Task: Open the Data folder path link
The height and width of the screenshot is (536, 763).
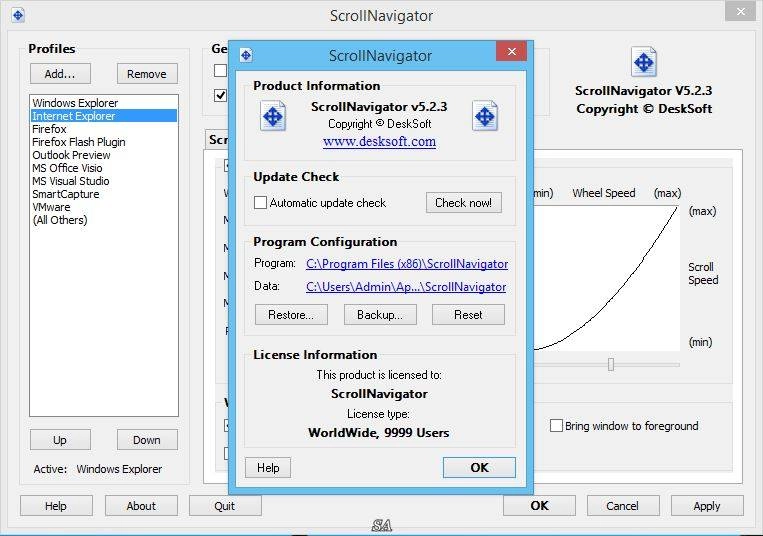Action: (x=406, y=287)
